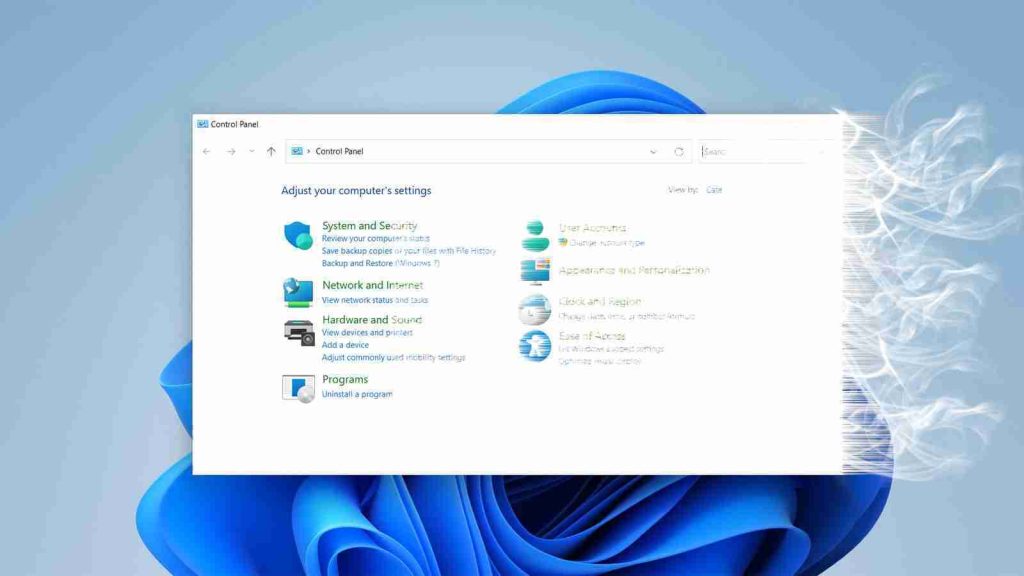The width and height of the screenshot is (1024, 576).
Task: Click the Adjust your computer's settings heading
Action: [x=356, y=191]
